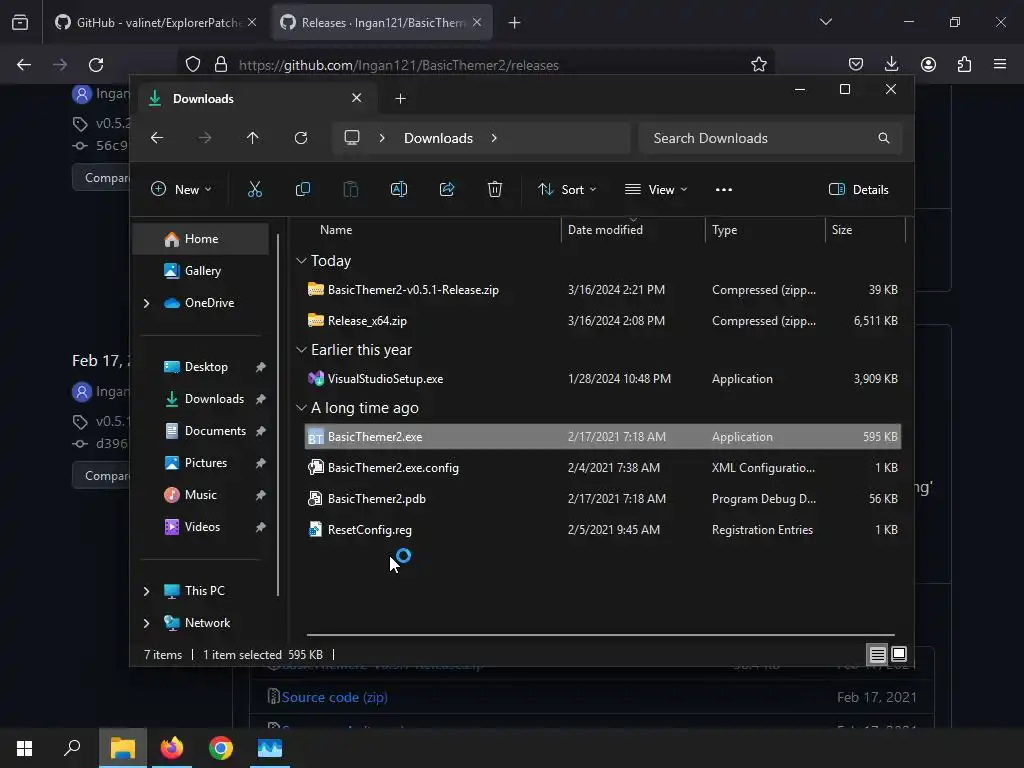Click the Cut icon in Explorer toolbar
The image size is (1024, 768).
(x=255, y=189)
